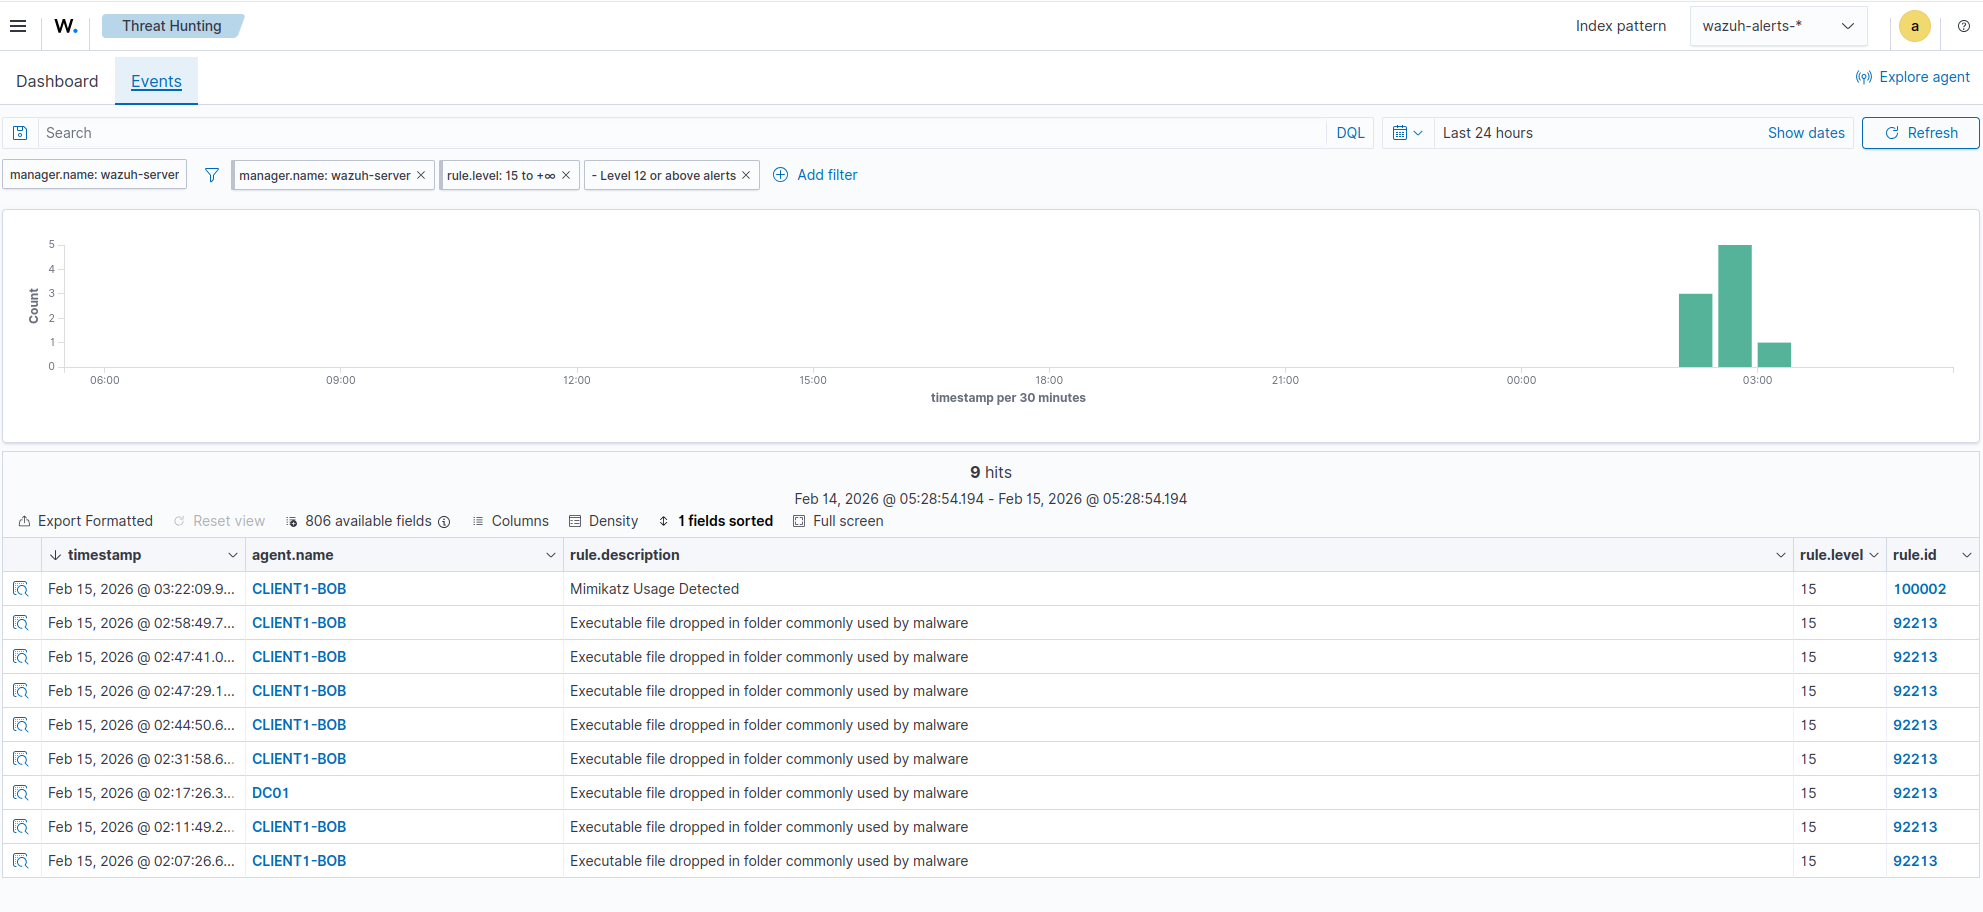Image resolution: width=1983 pixels, height=912 pixels.
Task: Select the Events tab
Action: [x=156, y=81]
